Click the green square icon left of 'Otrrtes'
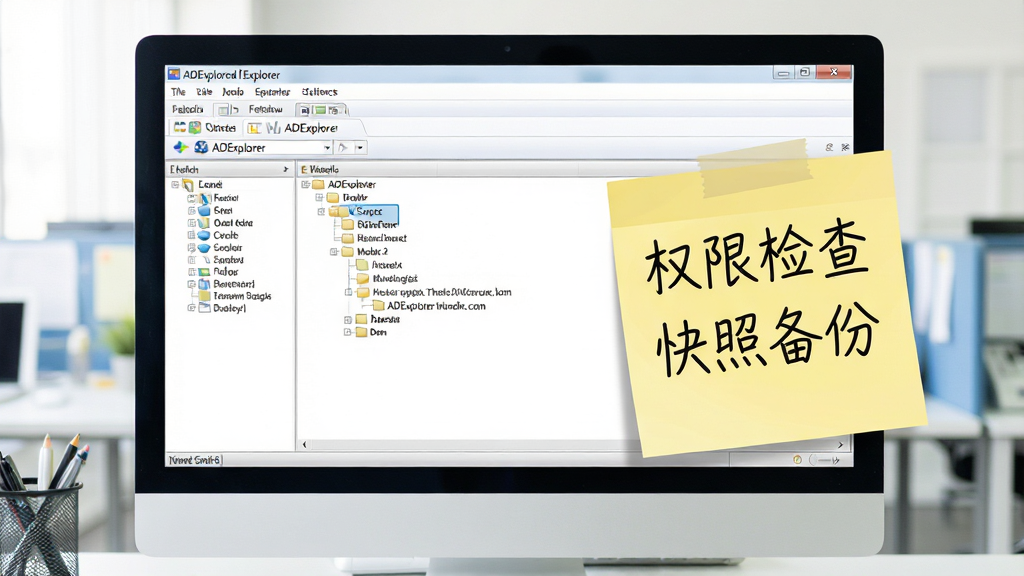 pyautogui.click(x=195, y=127)
